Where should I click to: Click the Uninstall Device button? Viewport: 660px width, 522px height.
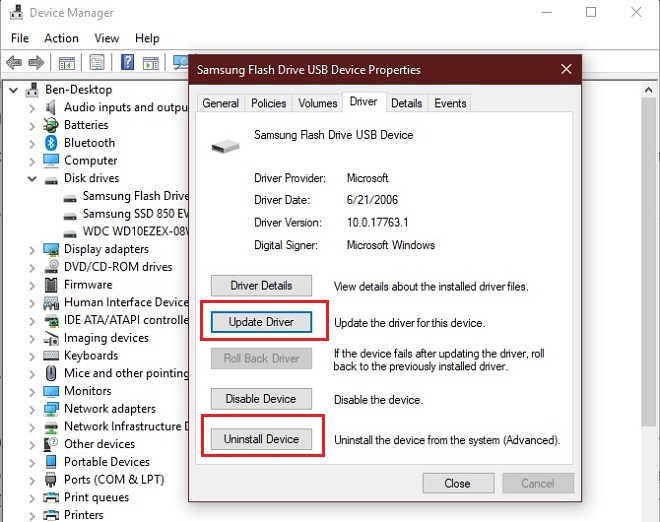tap(261, 439)
